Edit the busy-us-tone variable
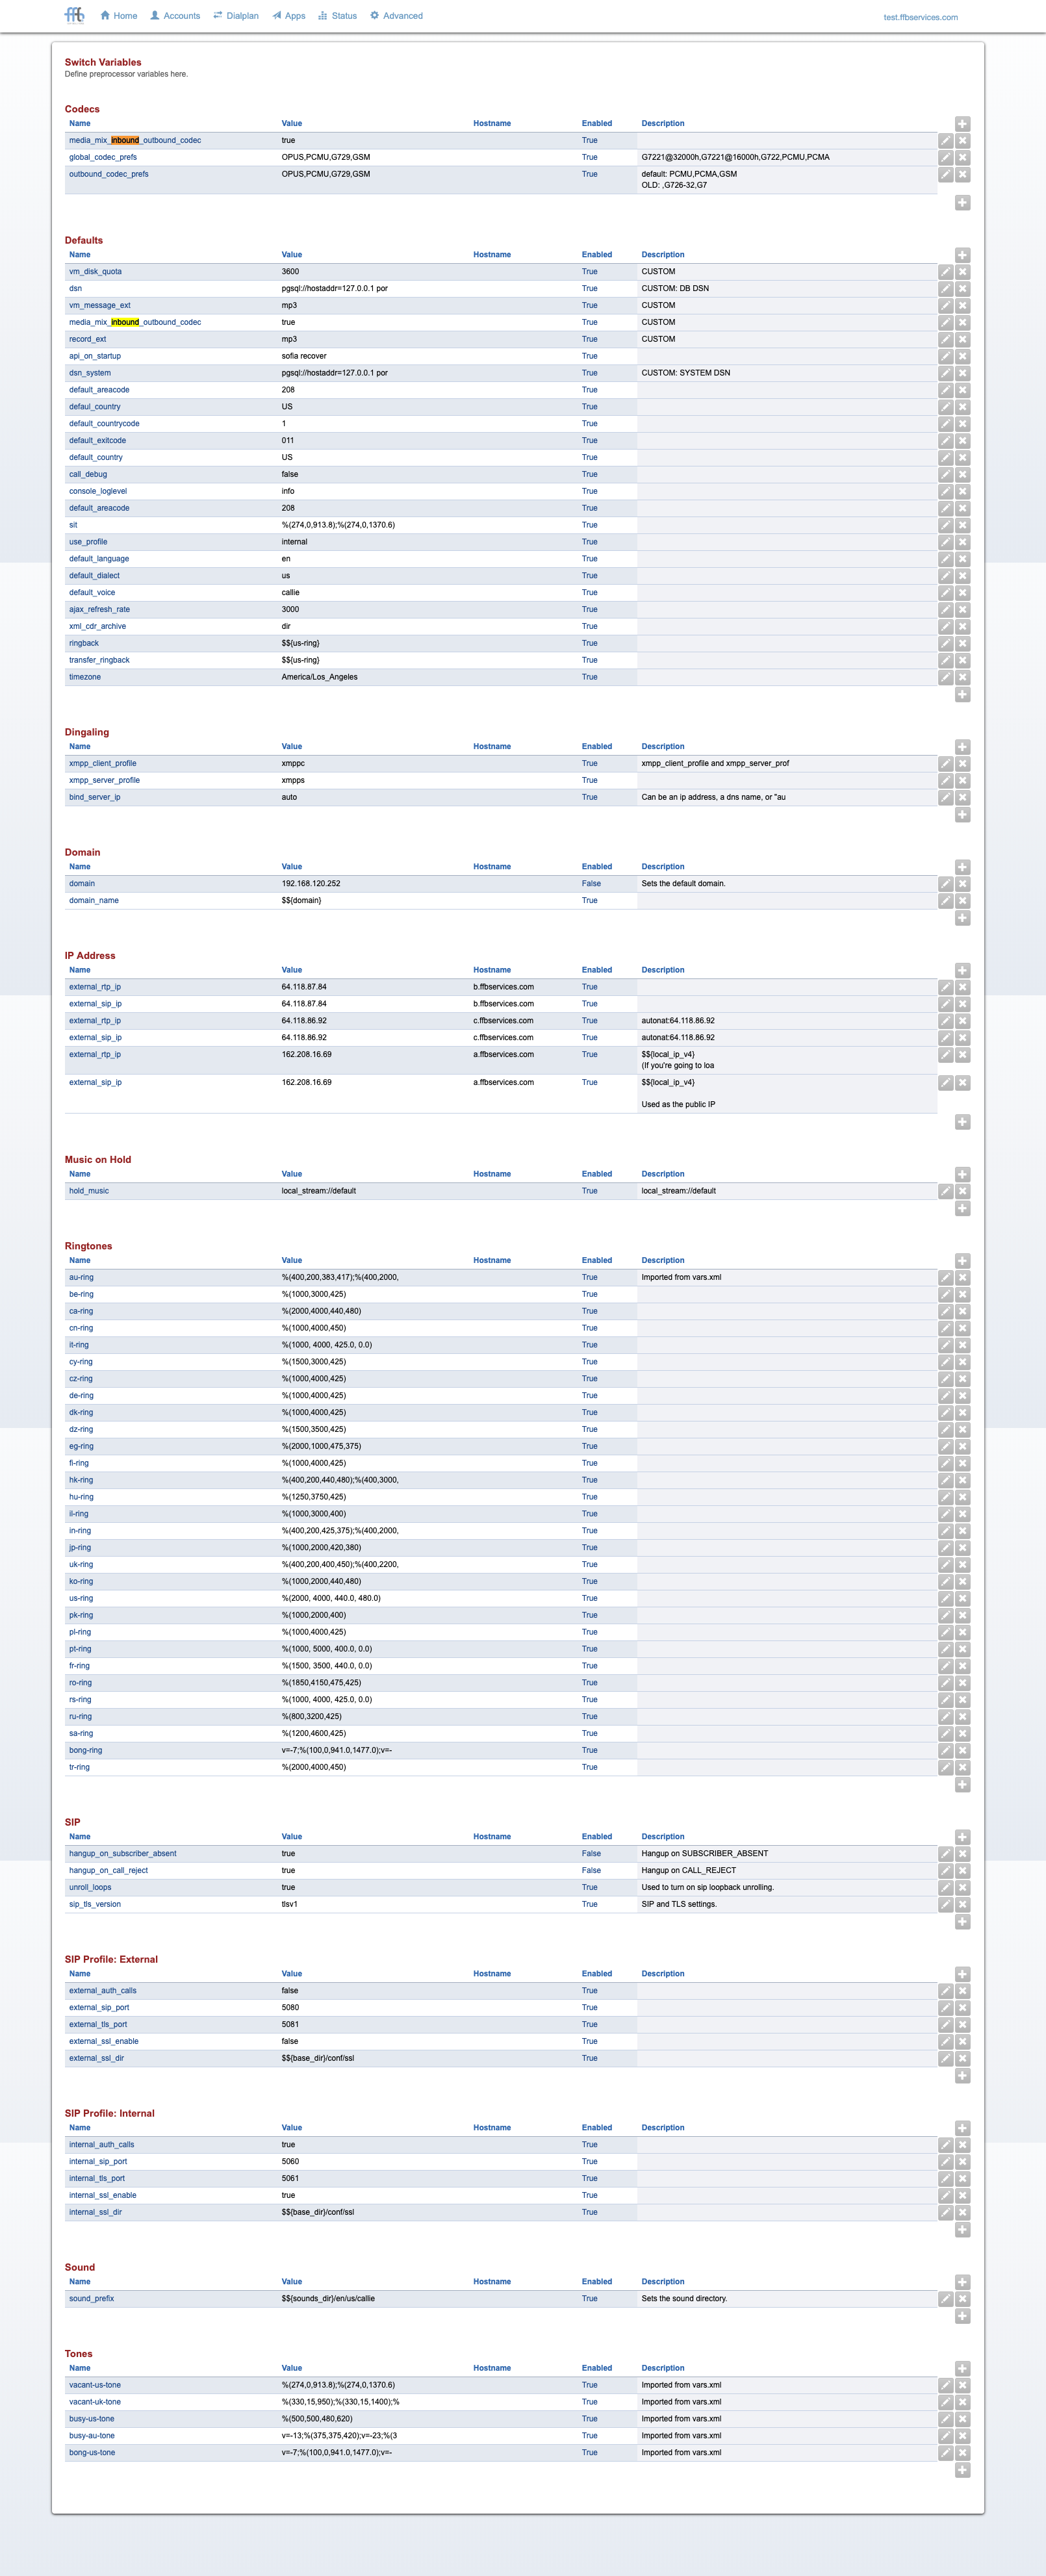The height and width of the screenshot is (2576, 1046). [945, 2420]
